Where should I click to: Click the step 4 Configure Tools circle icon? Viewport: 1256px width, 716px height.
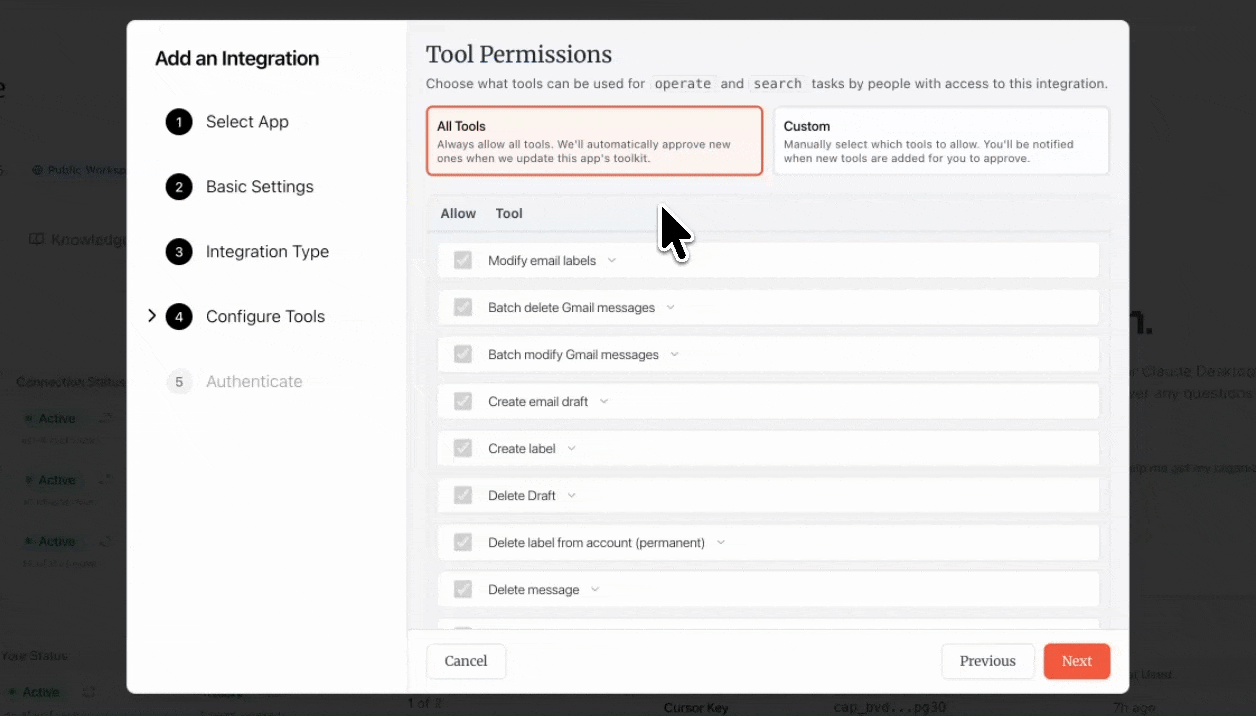pyautogui.click(x=179, y=317)
